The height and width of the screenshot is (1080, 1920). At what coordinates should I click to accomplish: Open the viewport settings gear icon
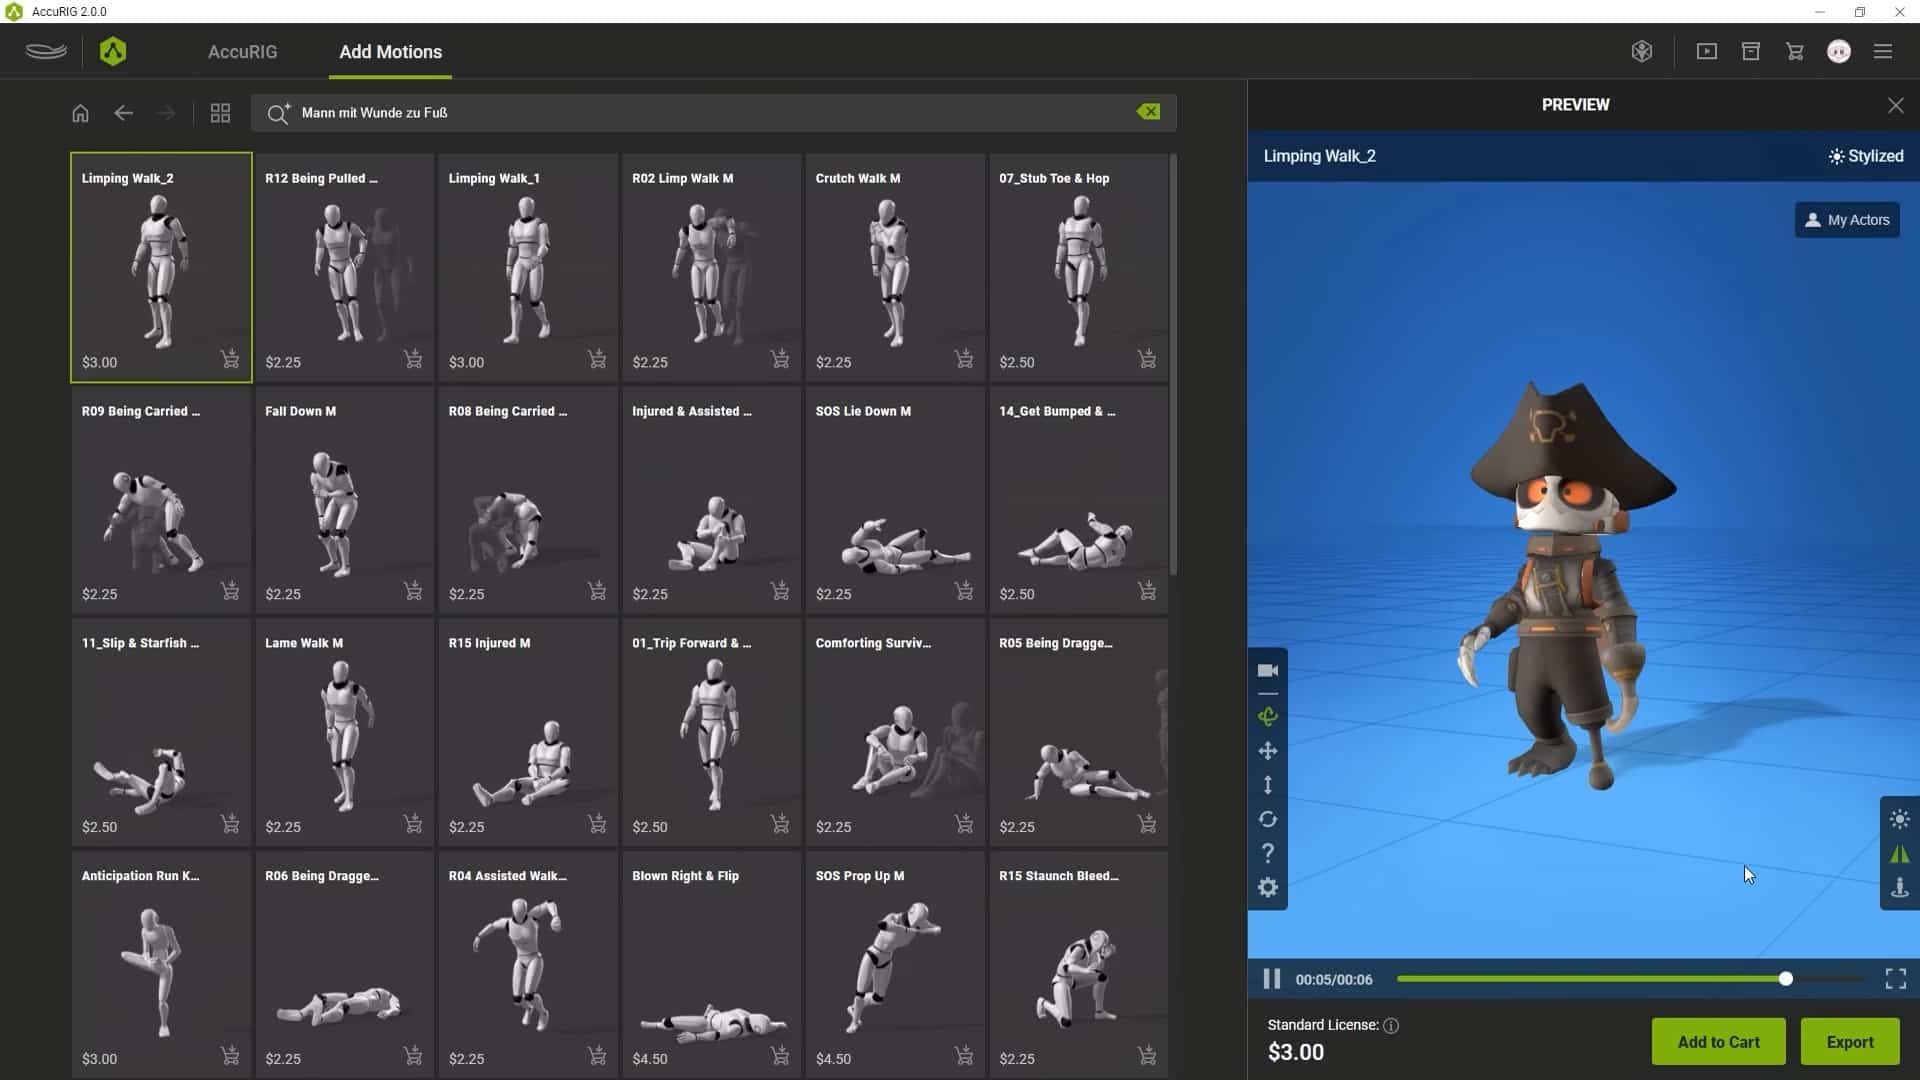[1268, 887]
